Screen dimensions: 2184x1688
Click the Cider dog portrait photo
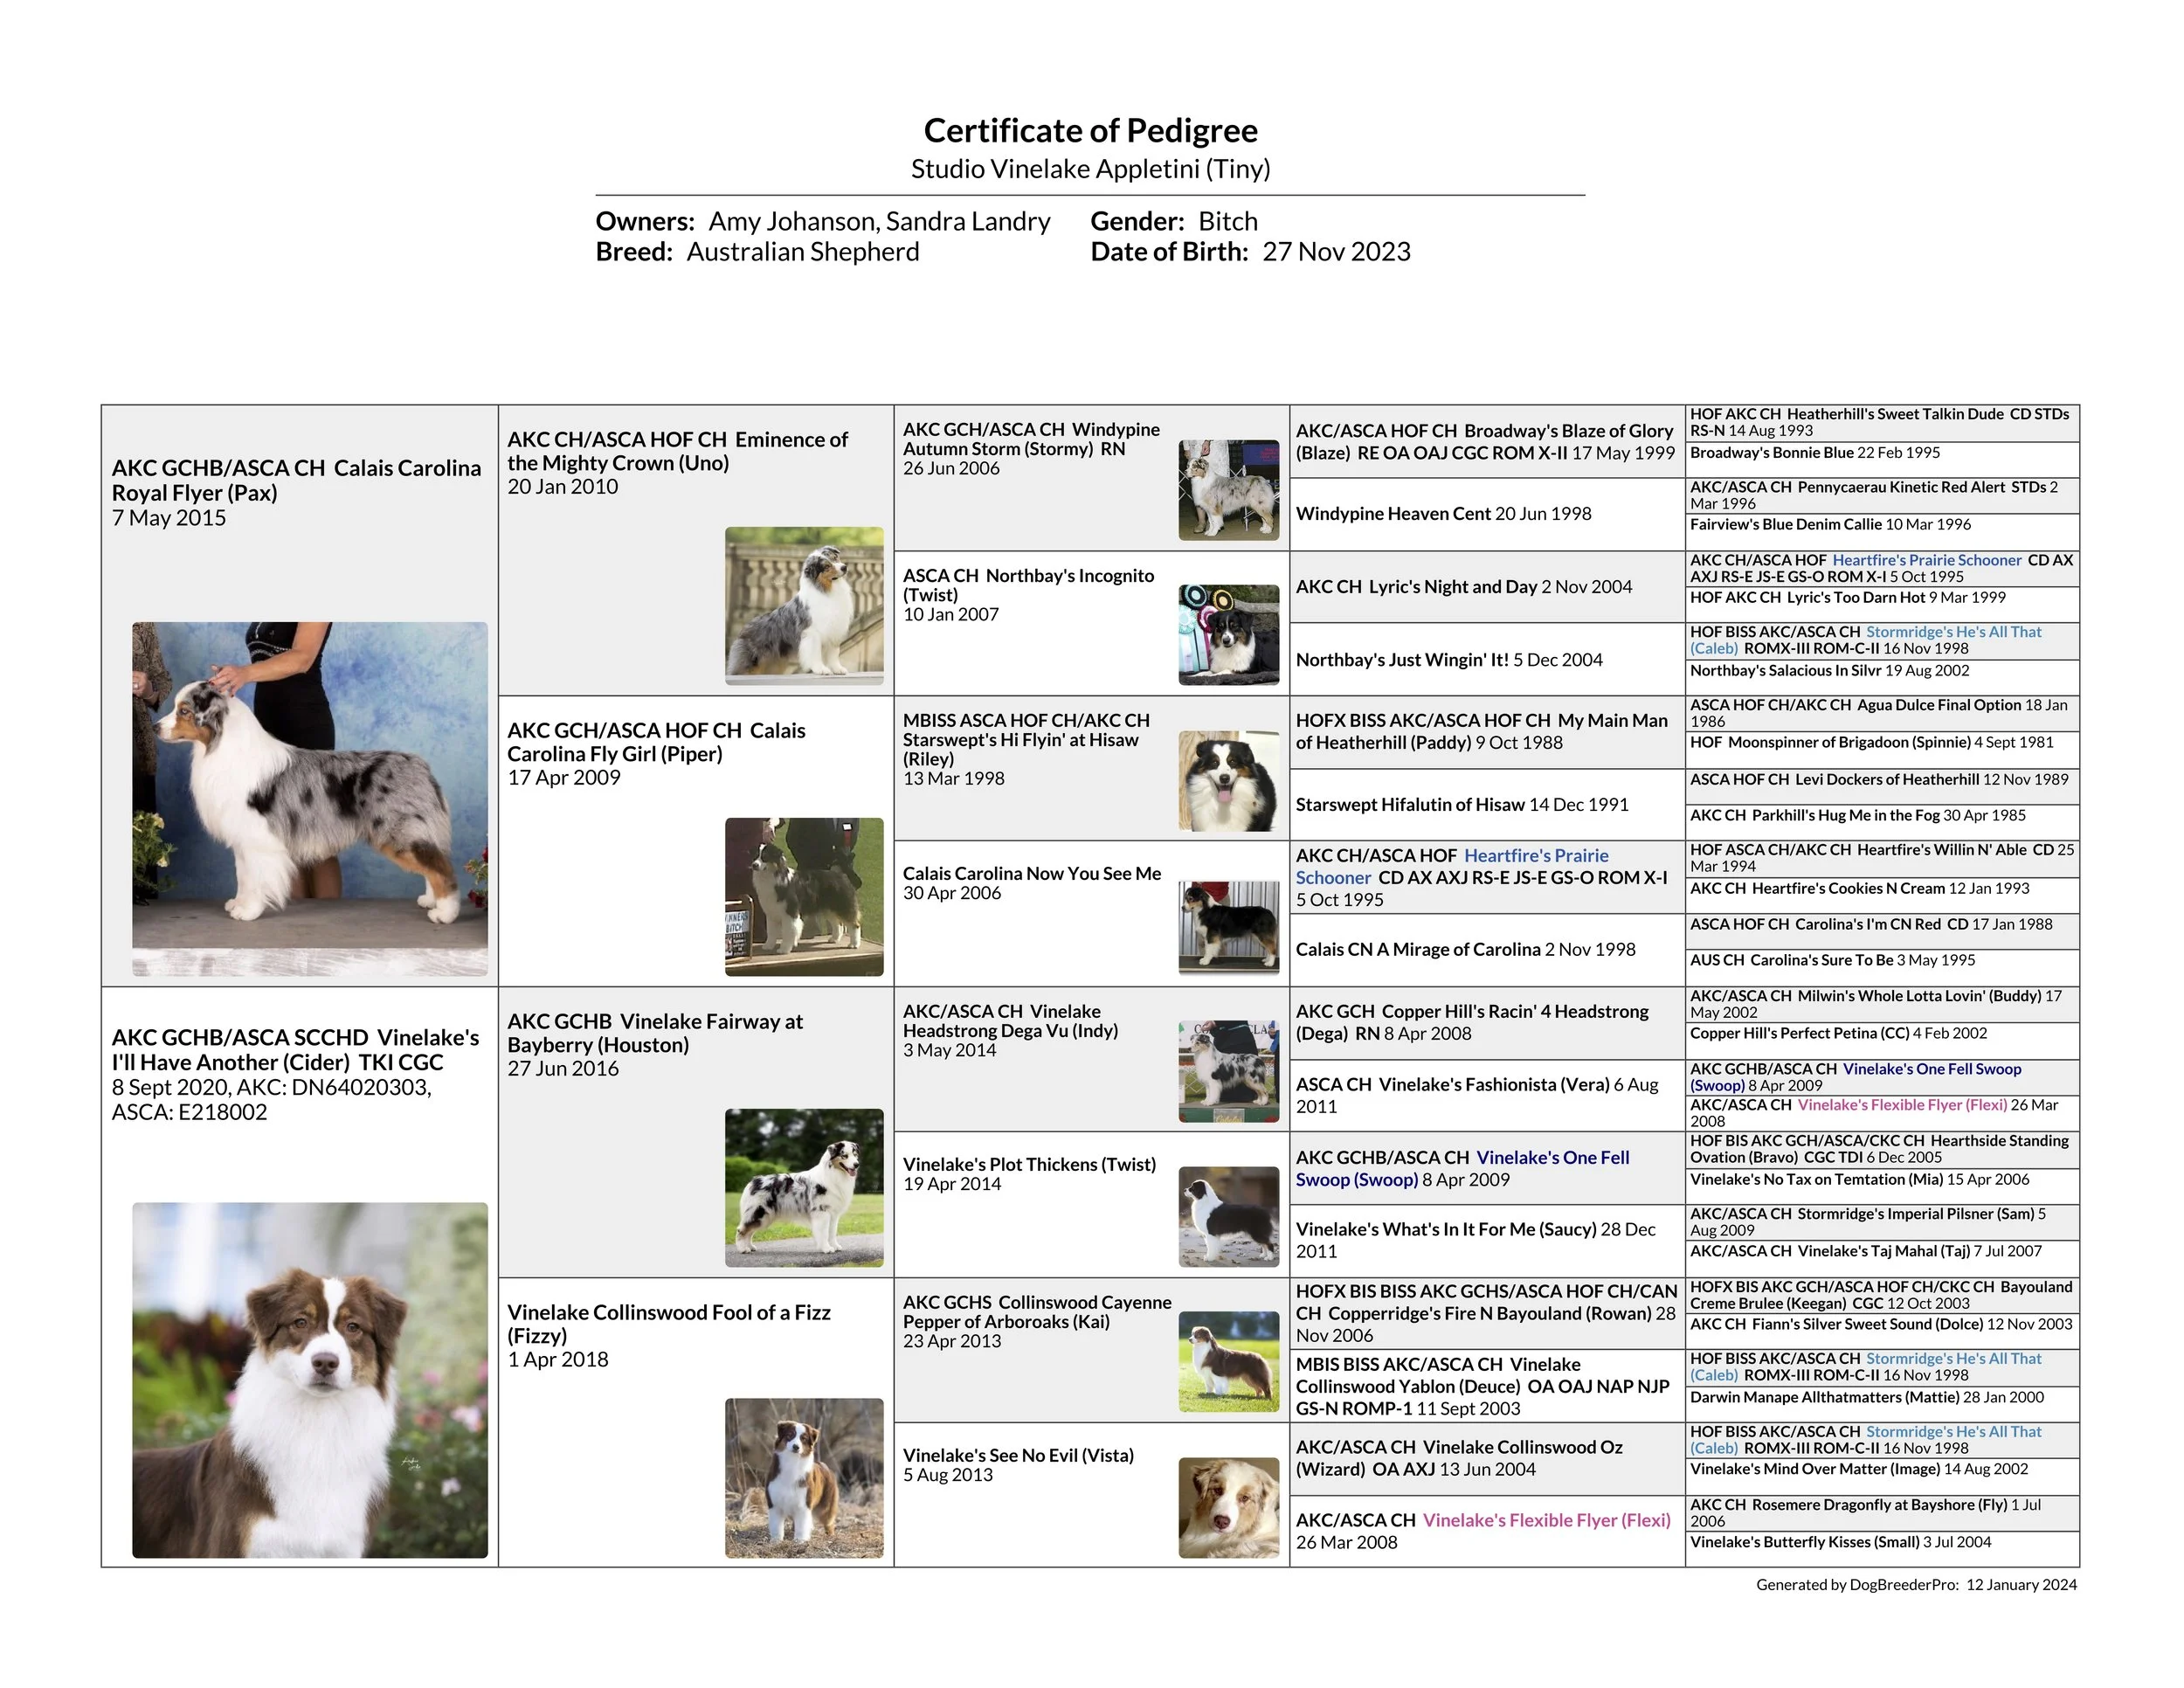point(310,1379)
